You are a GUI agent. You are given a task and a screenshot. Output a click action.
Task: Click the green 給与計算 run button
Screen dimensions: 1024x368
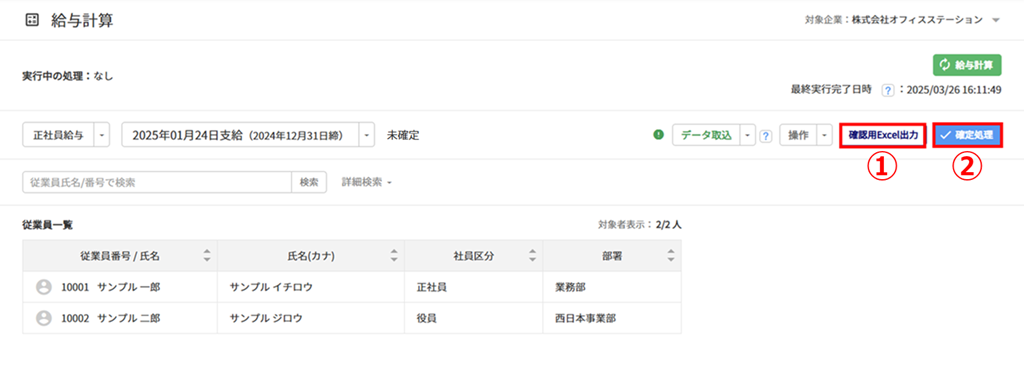click(x=967, y=65)
